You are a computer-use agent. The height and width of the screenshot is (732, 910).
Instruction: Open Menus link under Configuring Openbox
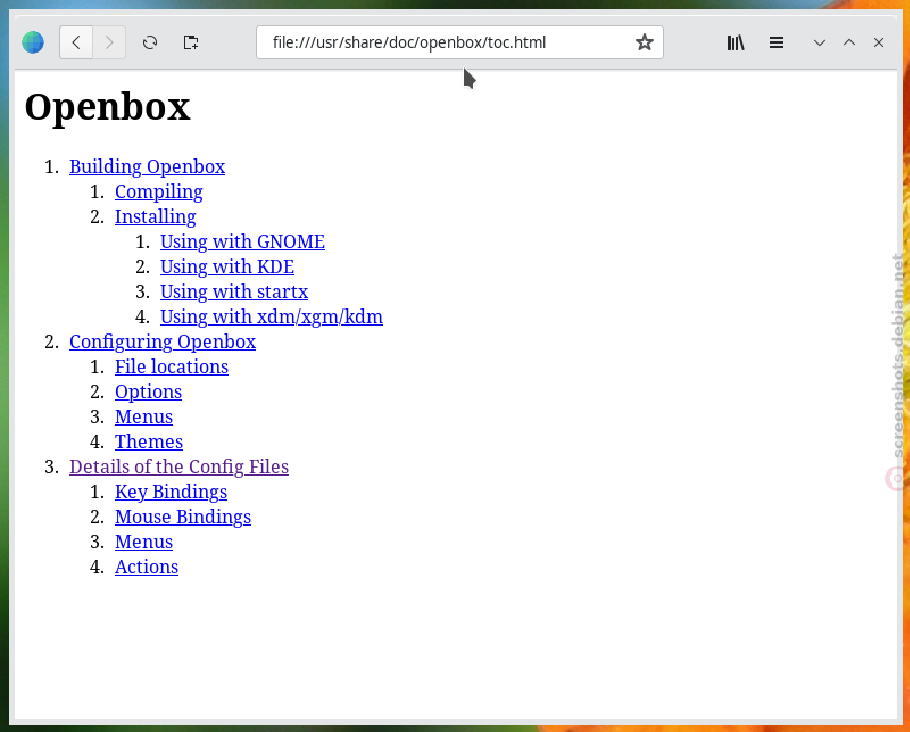click(144, 416)
